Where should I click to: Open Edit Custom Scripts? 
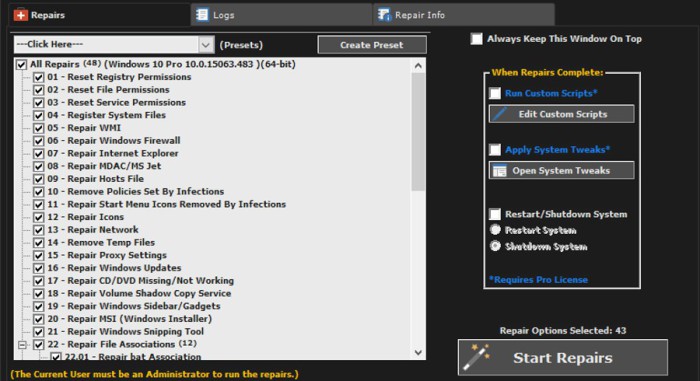pyautogui.click(x=562, y=114)
